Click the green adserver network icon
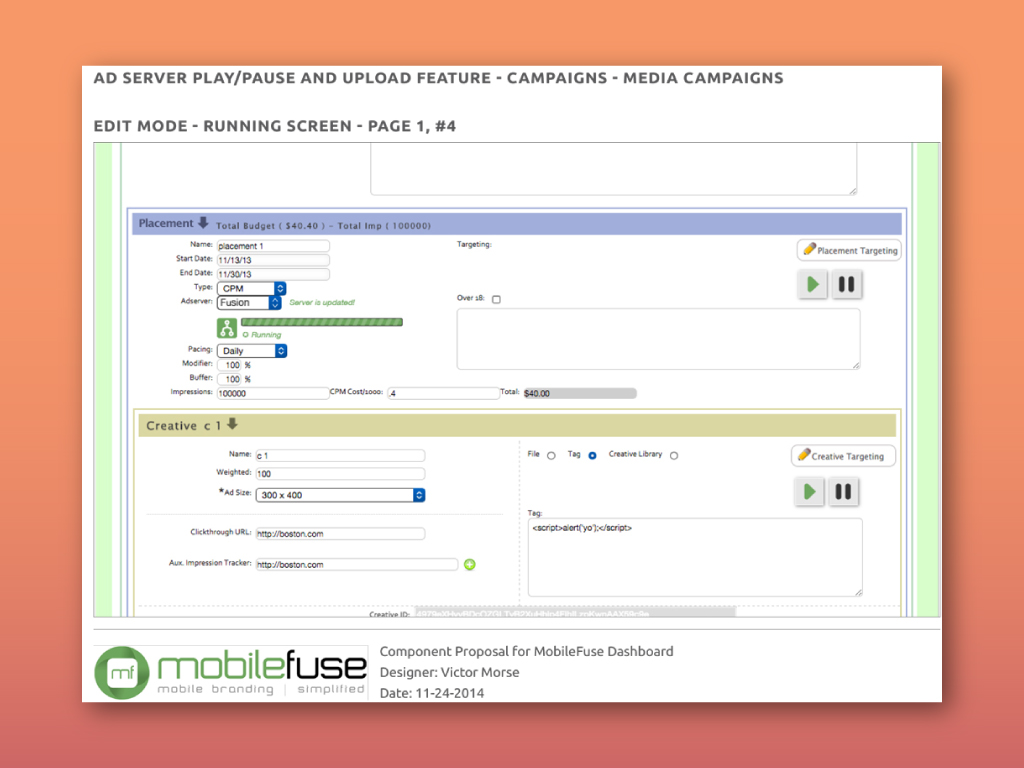The height and width of the screenshot is (768, 1024). click(x=227, y=328)
